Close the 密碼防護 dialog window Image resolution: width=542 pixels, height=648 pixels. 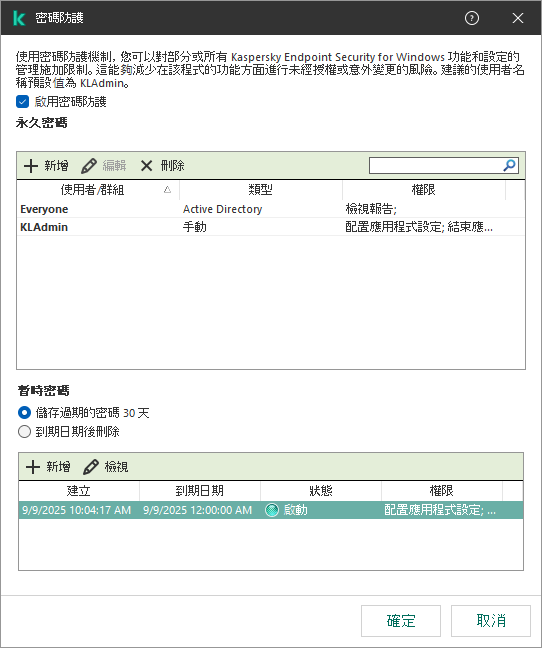click(518, 18)
